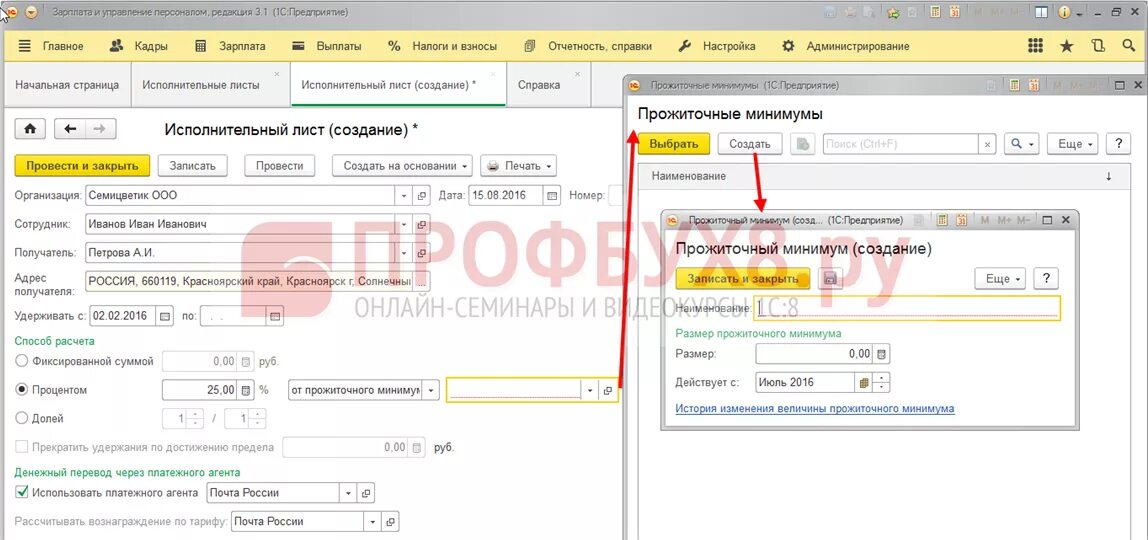The image size is (1148, 540).
Task: Expand платежный агент Почта России dropdown
Action: tap(348, 493)
